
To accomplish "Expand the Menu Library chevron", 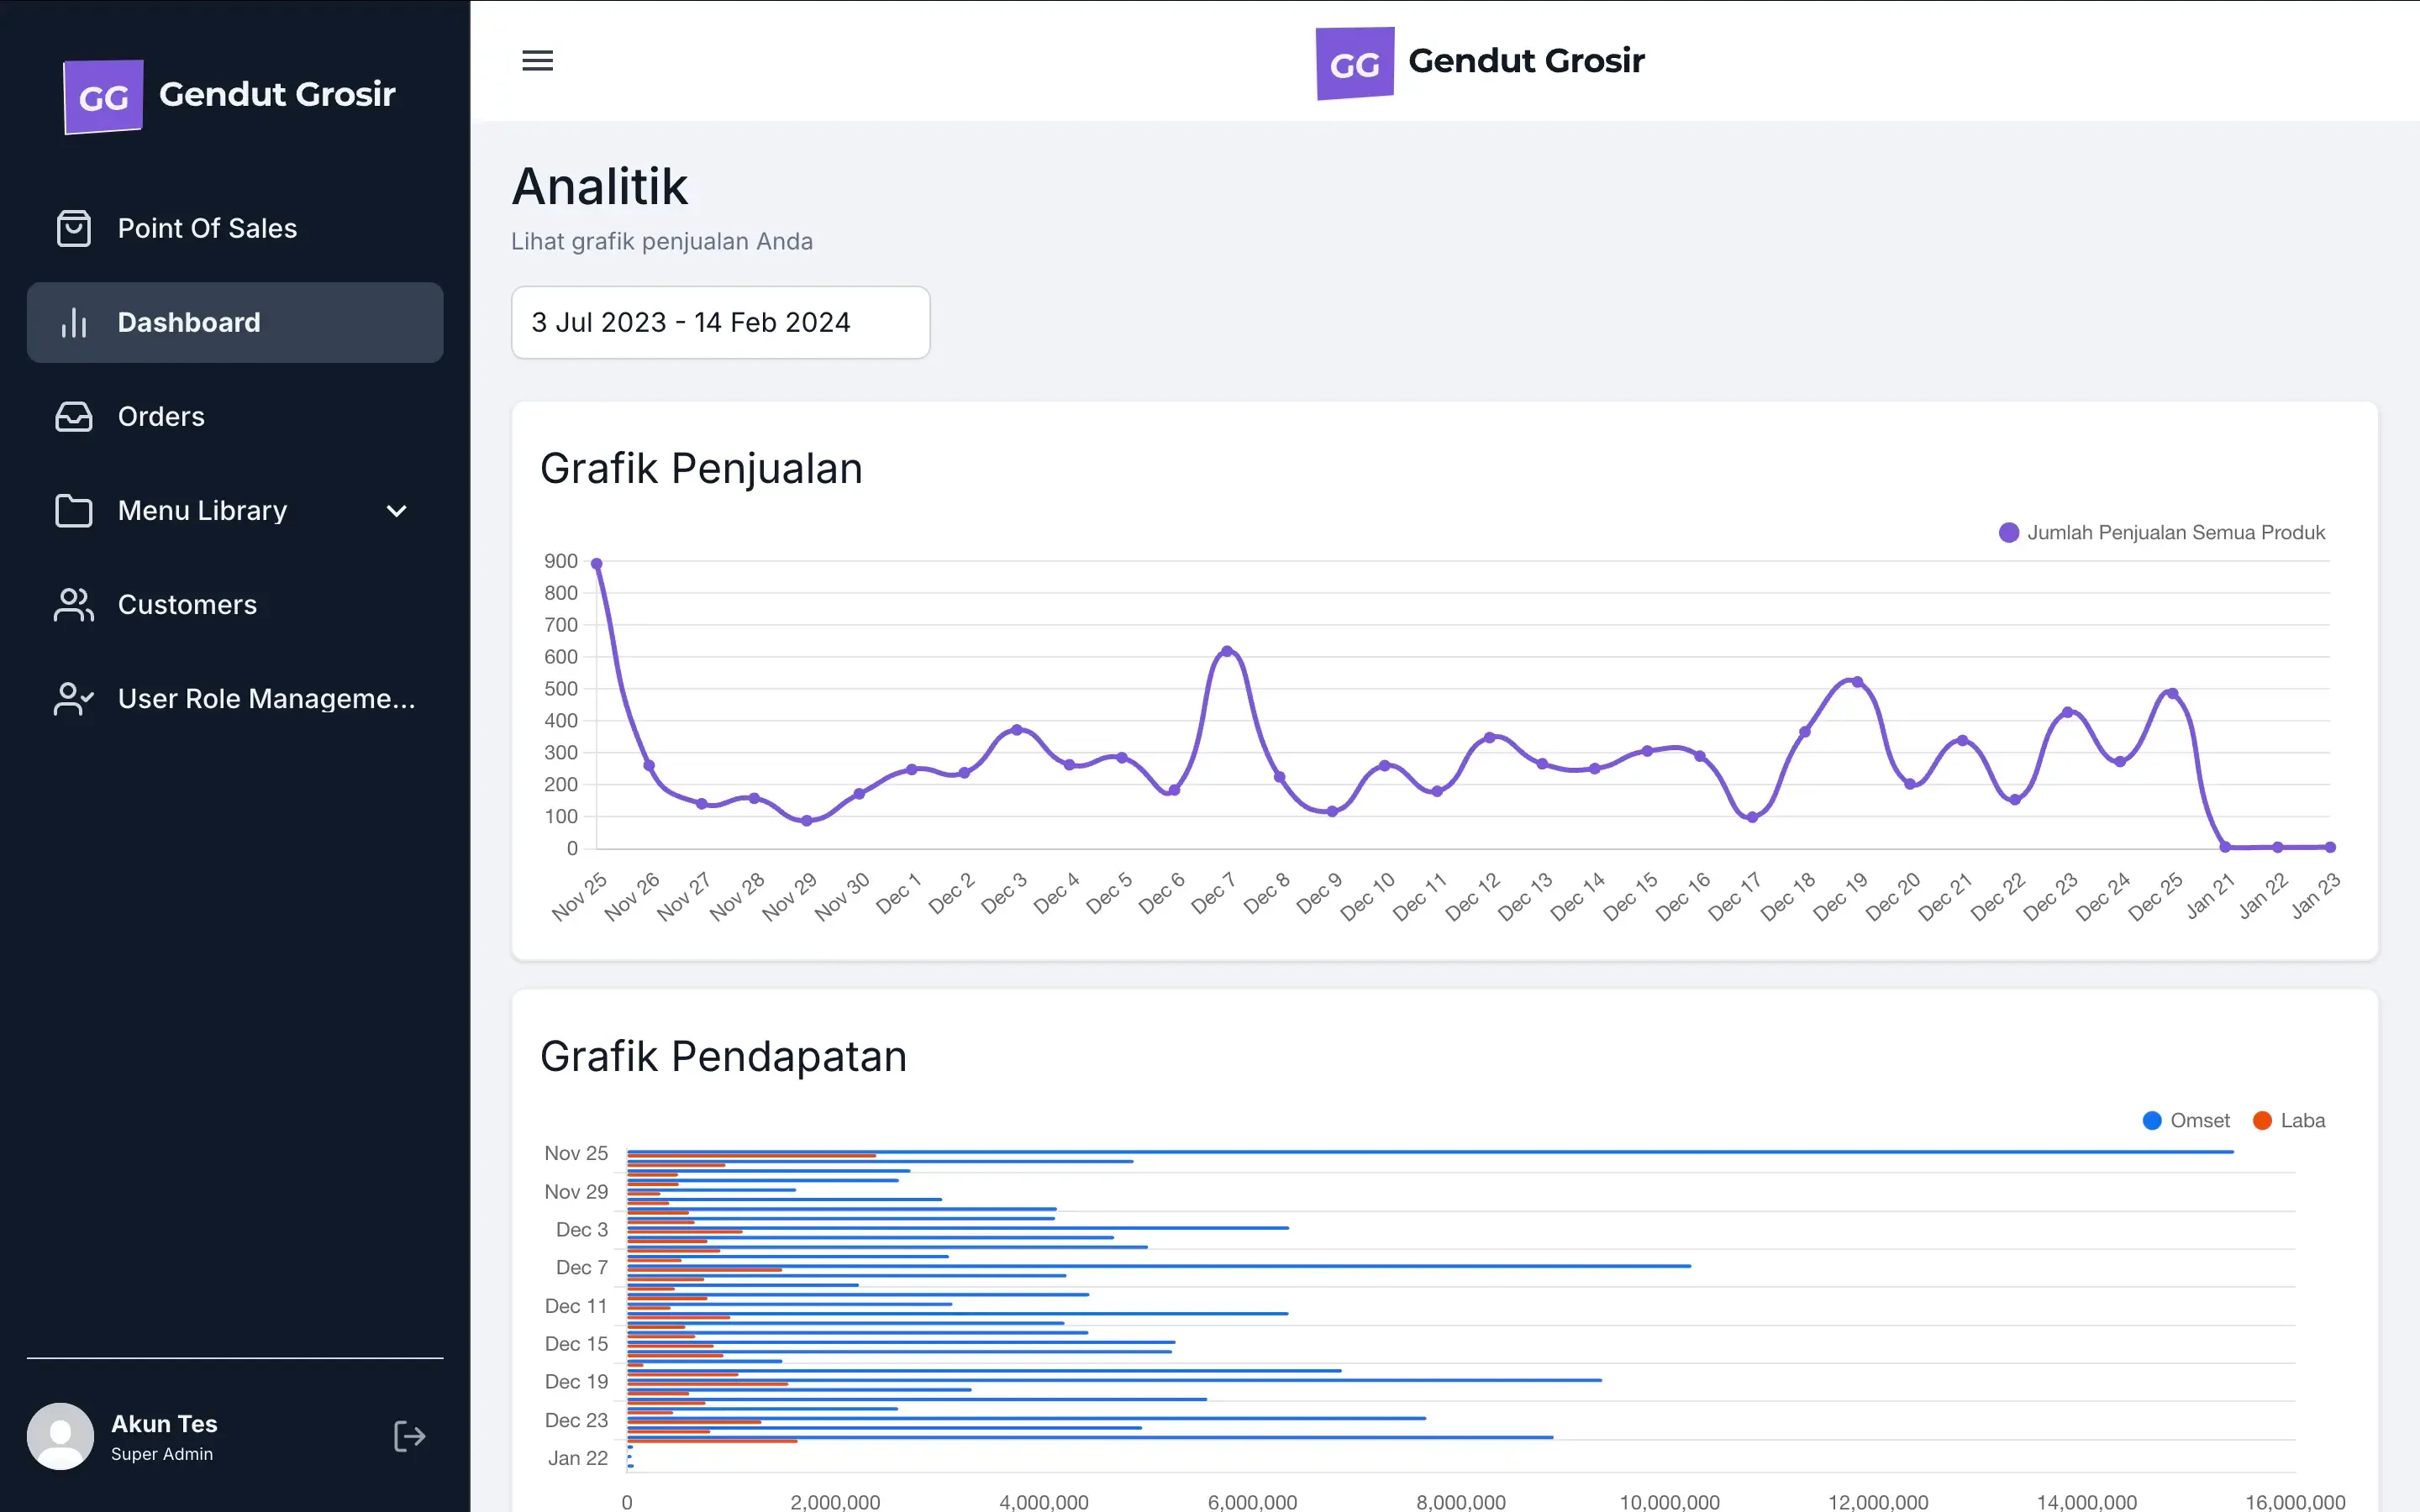I will pos(396,511).
